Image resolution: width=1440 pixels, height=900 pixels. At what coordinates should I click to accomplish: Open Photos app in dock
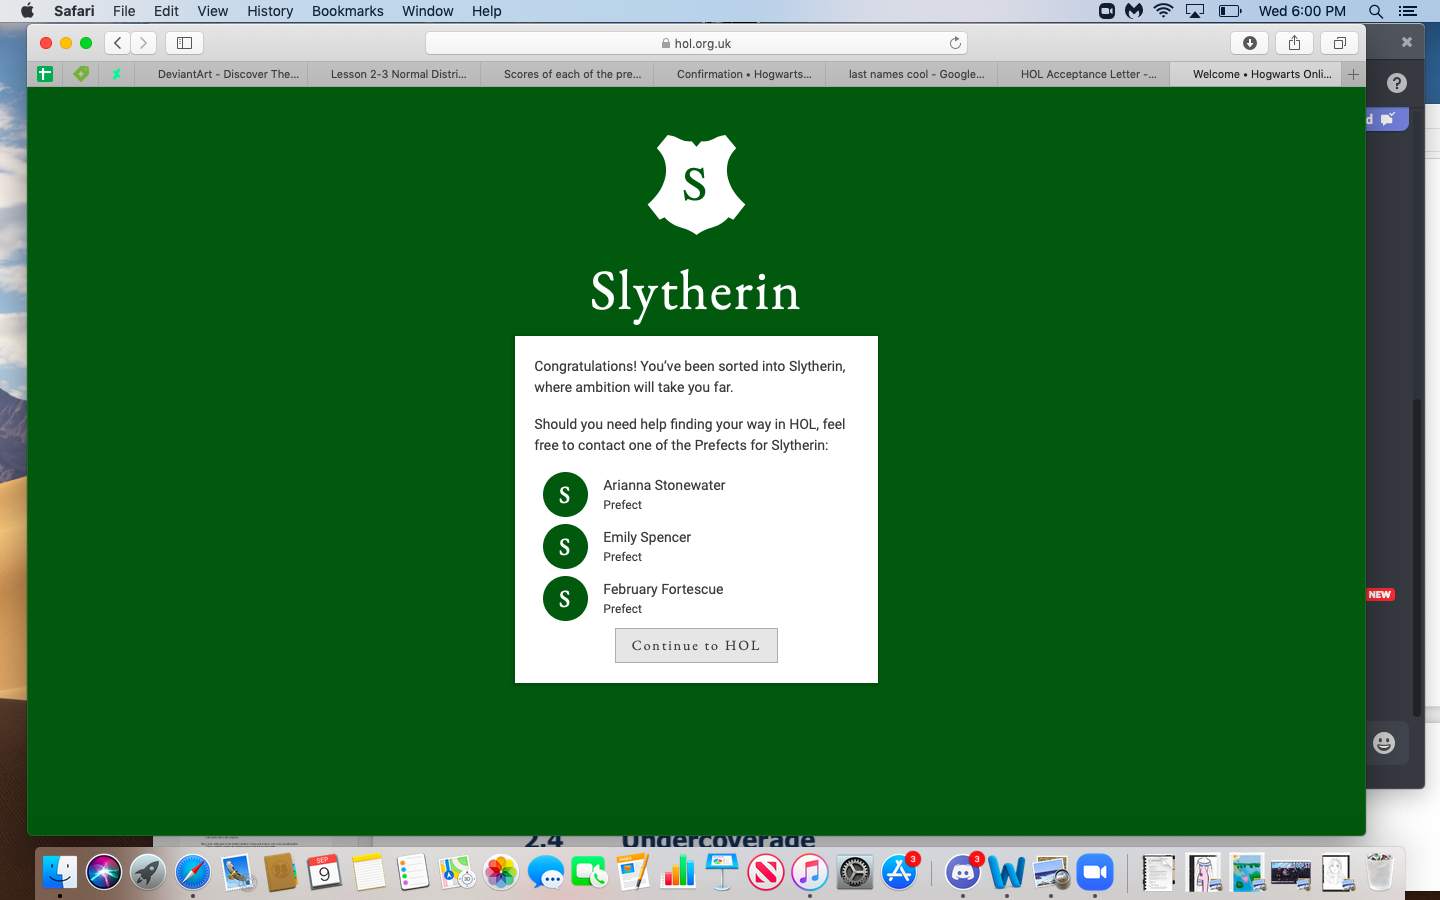(501, 872)
